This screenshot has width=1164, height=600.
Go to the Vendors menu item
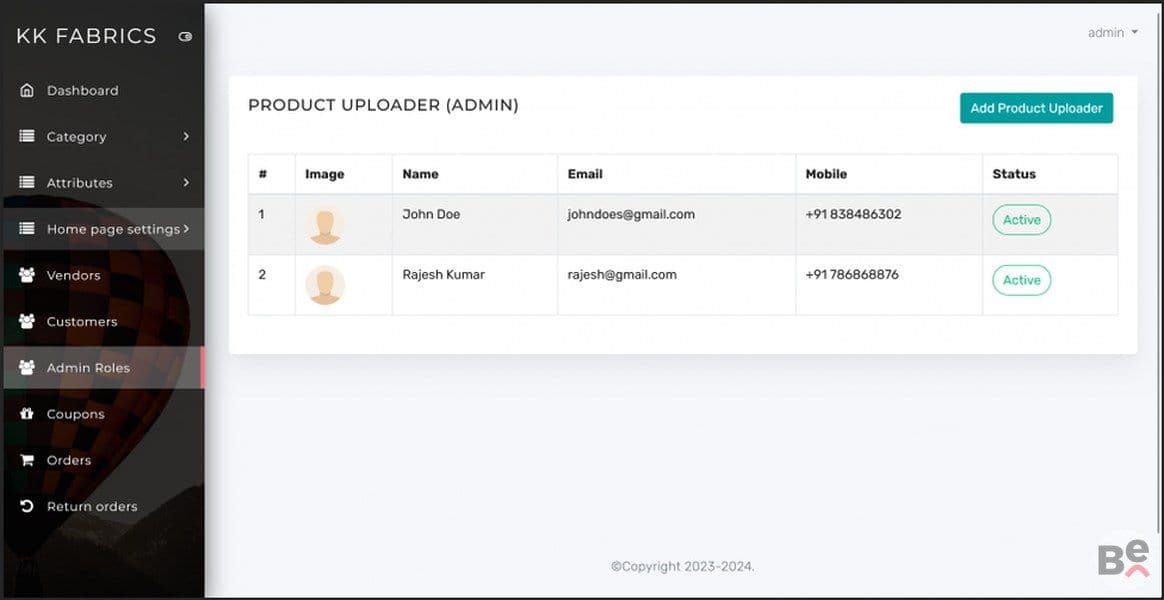(x=102, y=275)
